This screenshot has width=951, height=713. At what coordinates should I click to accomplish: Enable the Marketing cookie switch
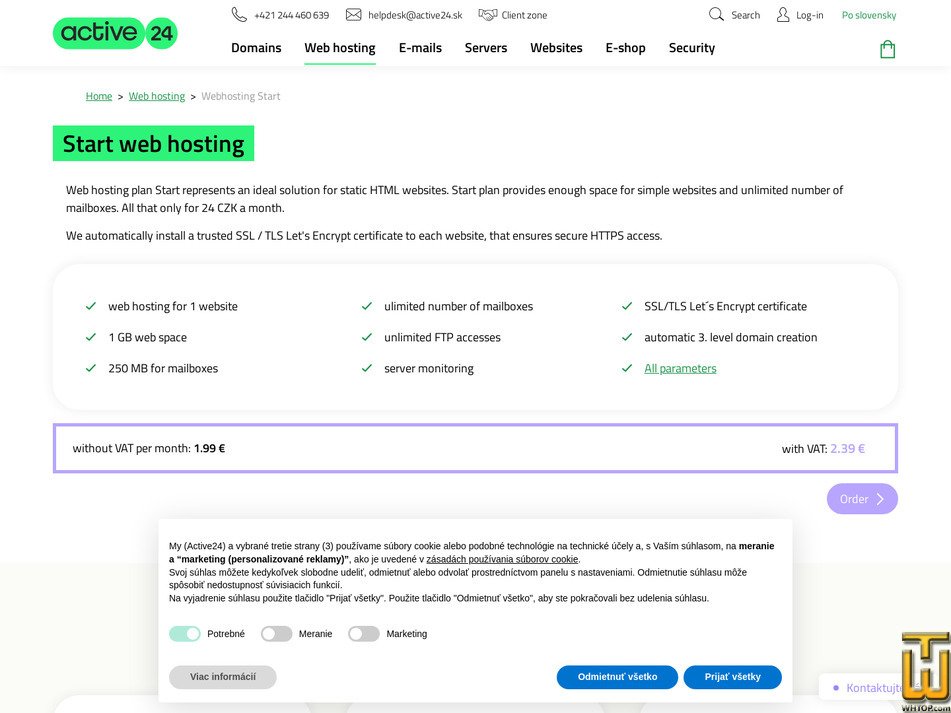pyautogui.click(x=363, y=634)
